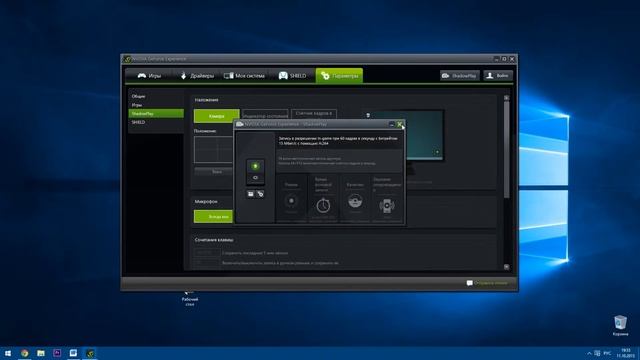This screenshot has width=640, height=360.
Task: Click the shadow time stopwatch icon
Action: click(x=323, y=205)
